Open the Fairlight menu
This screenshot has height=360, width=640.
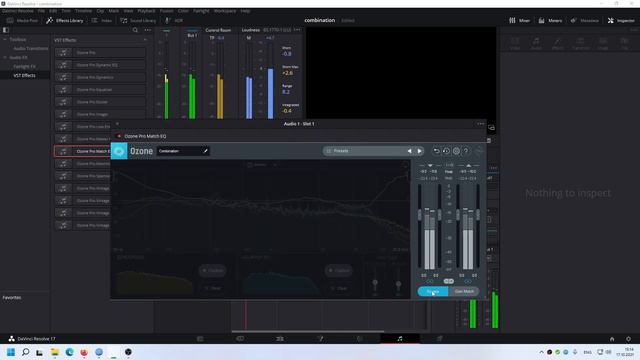click(x=201, y=11)
